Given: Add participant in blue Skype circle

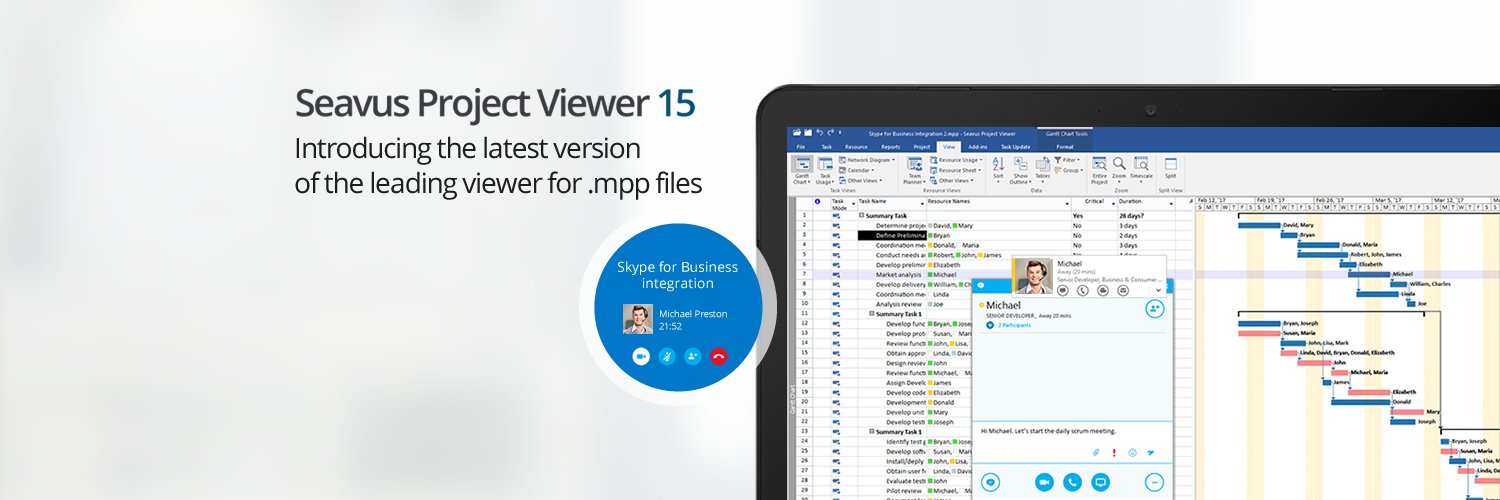Looking at the screenshot, I should coord(693,356).
